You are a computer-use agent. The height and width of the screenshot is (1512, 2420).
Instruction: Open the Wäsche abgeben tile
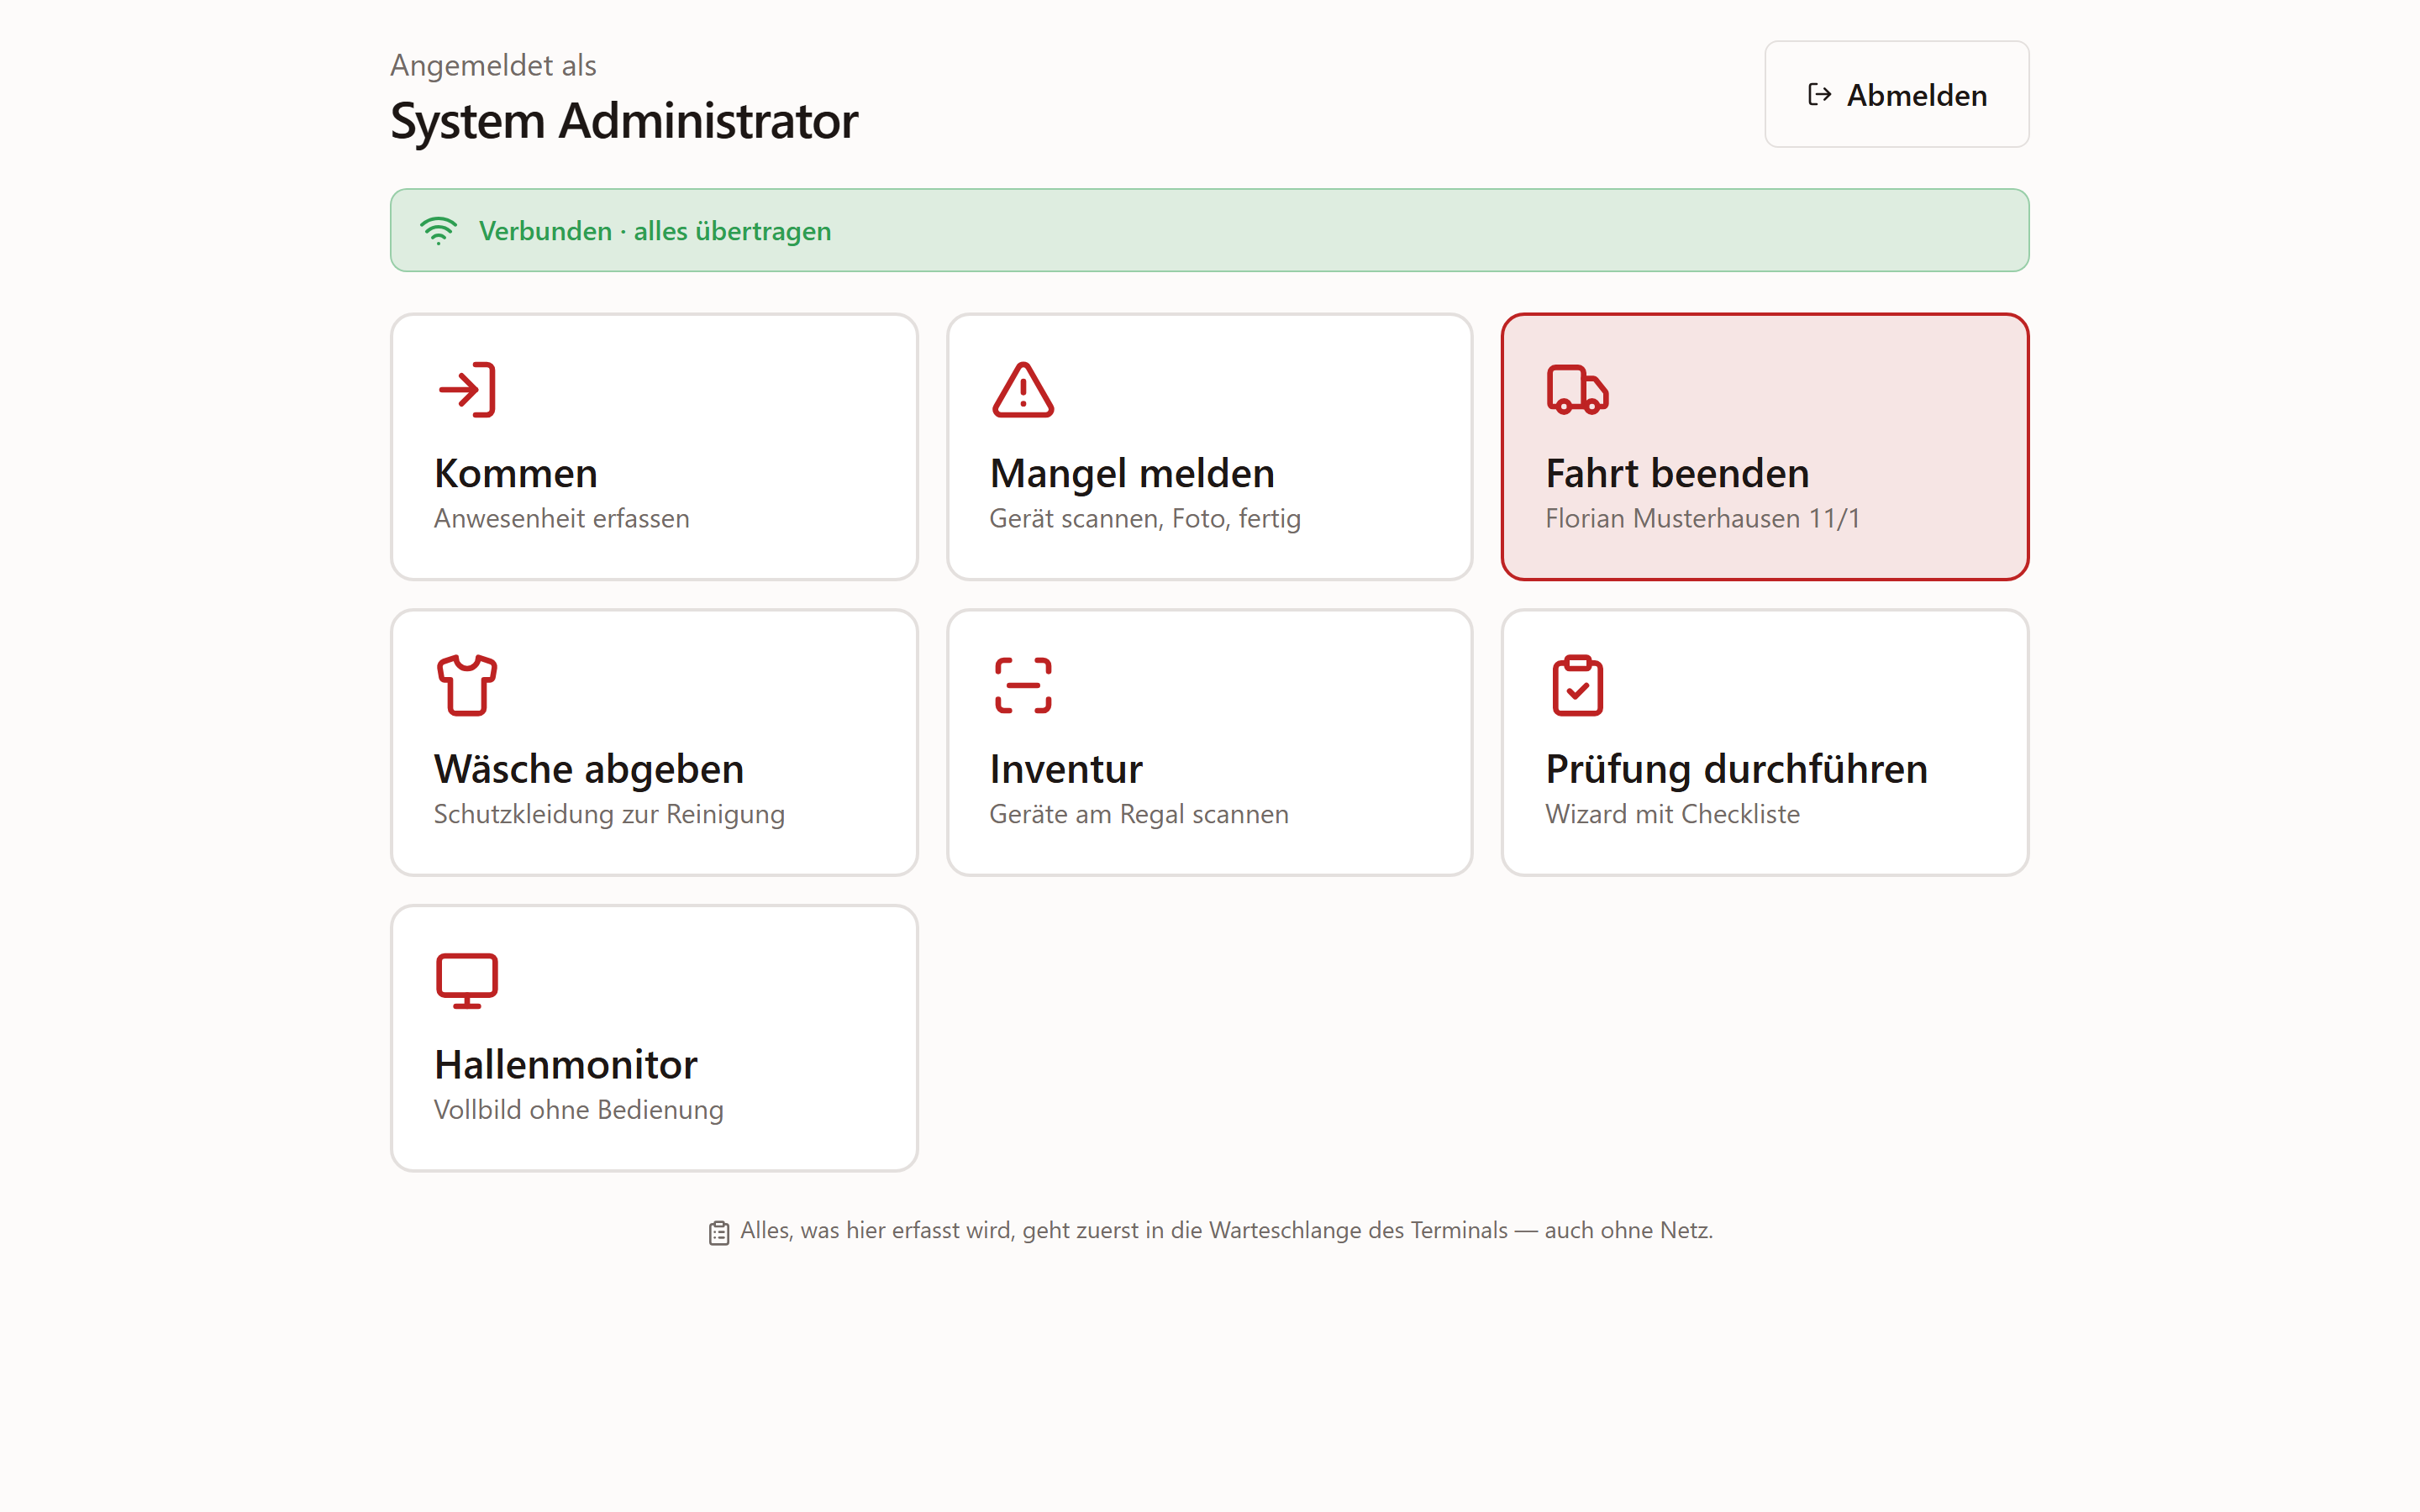[654, 743]
